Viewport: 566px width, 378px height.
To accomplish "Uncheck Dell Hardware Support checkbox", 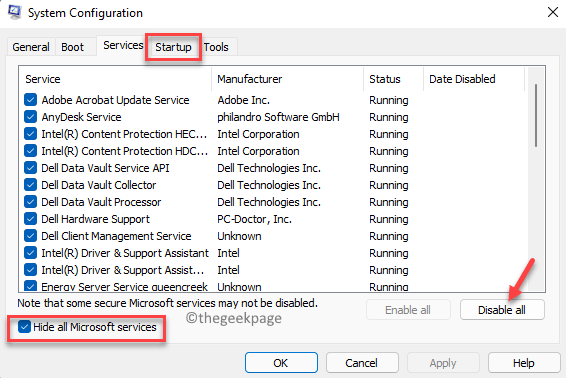I will (30, 218).
